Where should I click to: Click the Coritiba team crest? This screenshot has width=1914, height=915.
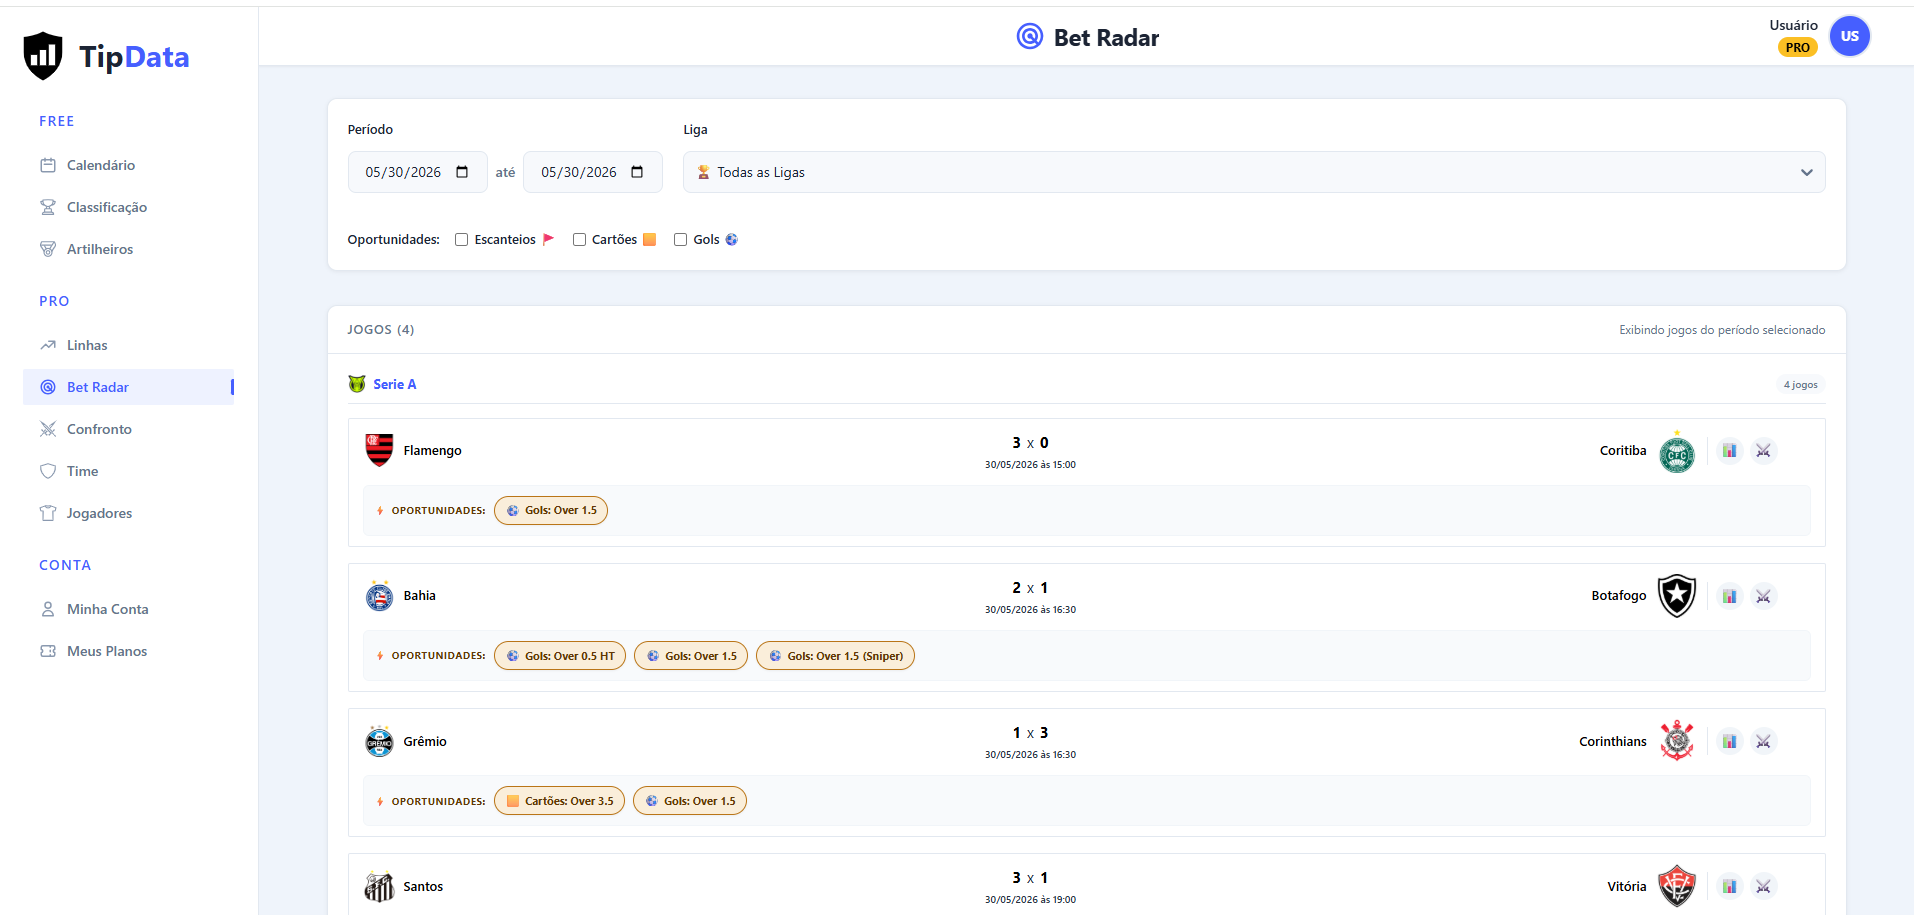(x=1677, y=452)
